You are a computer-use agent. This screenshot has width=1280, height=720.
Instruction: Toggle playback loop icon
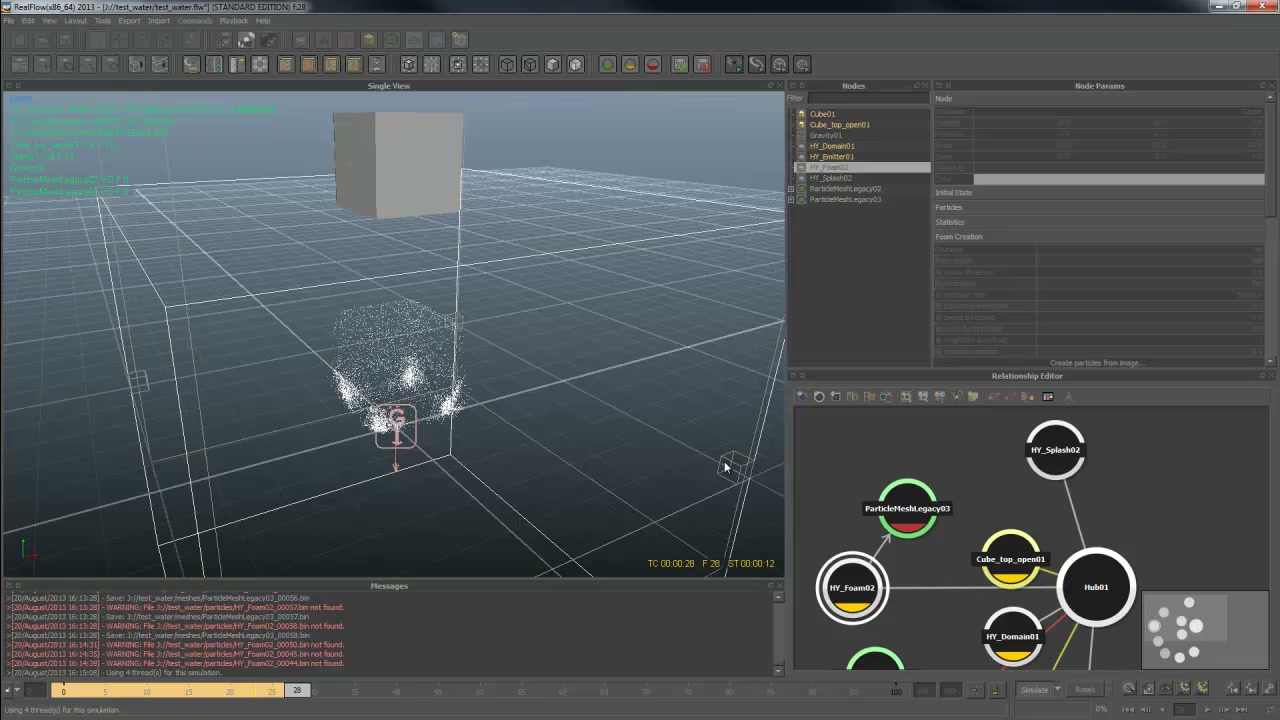click(x=1270, y=709)
